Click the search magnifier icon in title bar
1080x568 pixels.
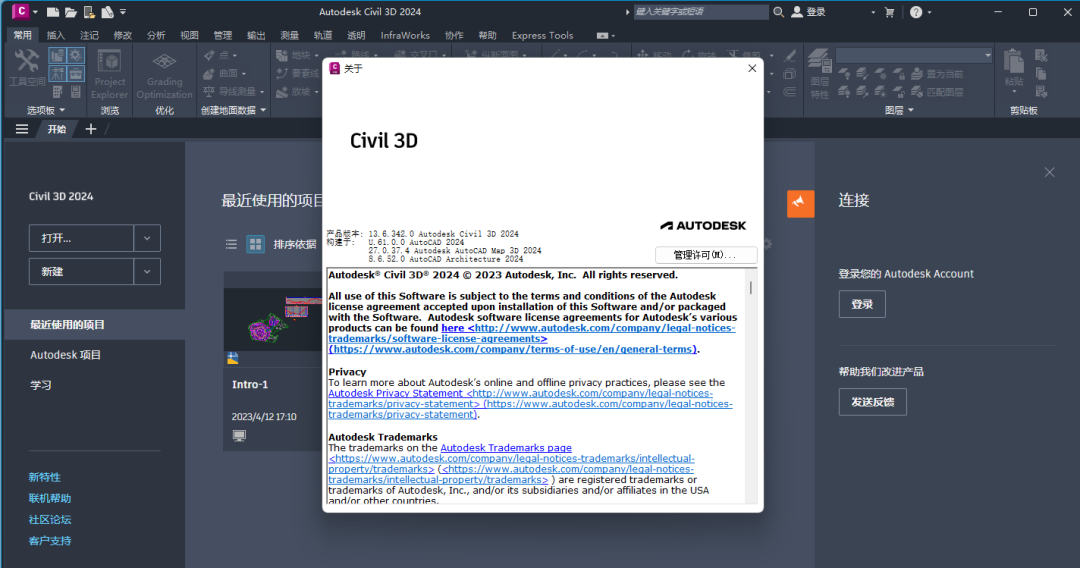pyautogui.click(x=778, y=12)
